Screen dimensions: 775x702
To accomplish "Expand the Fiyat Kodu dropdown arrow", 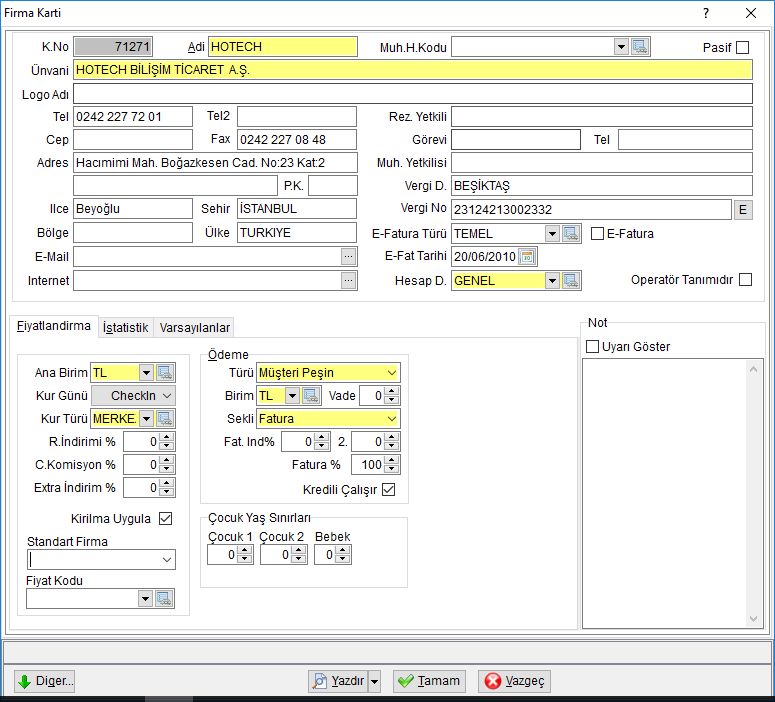I will tap(145, 599).
